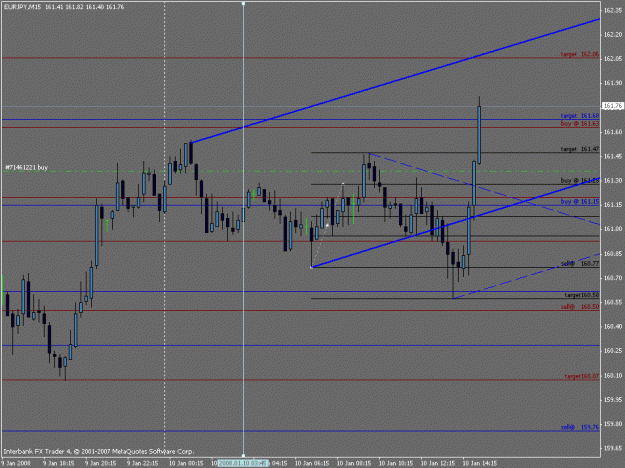This screenshot has height=468, width=625.
Task: Click the 159.65 price scale value
Action: (x=613, y=448)
